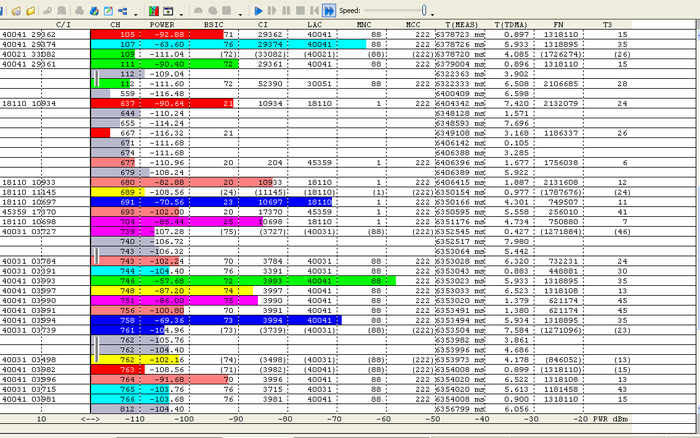
Task: Click the greyed-out gear icon
Action: click(x=212, y=11)
